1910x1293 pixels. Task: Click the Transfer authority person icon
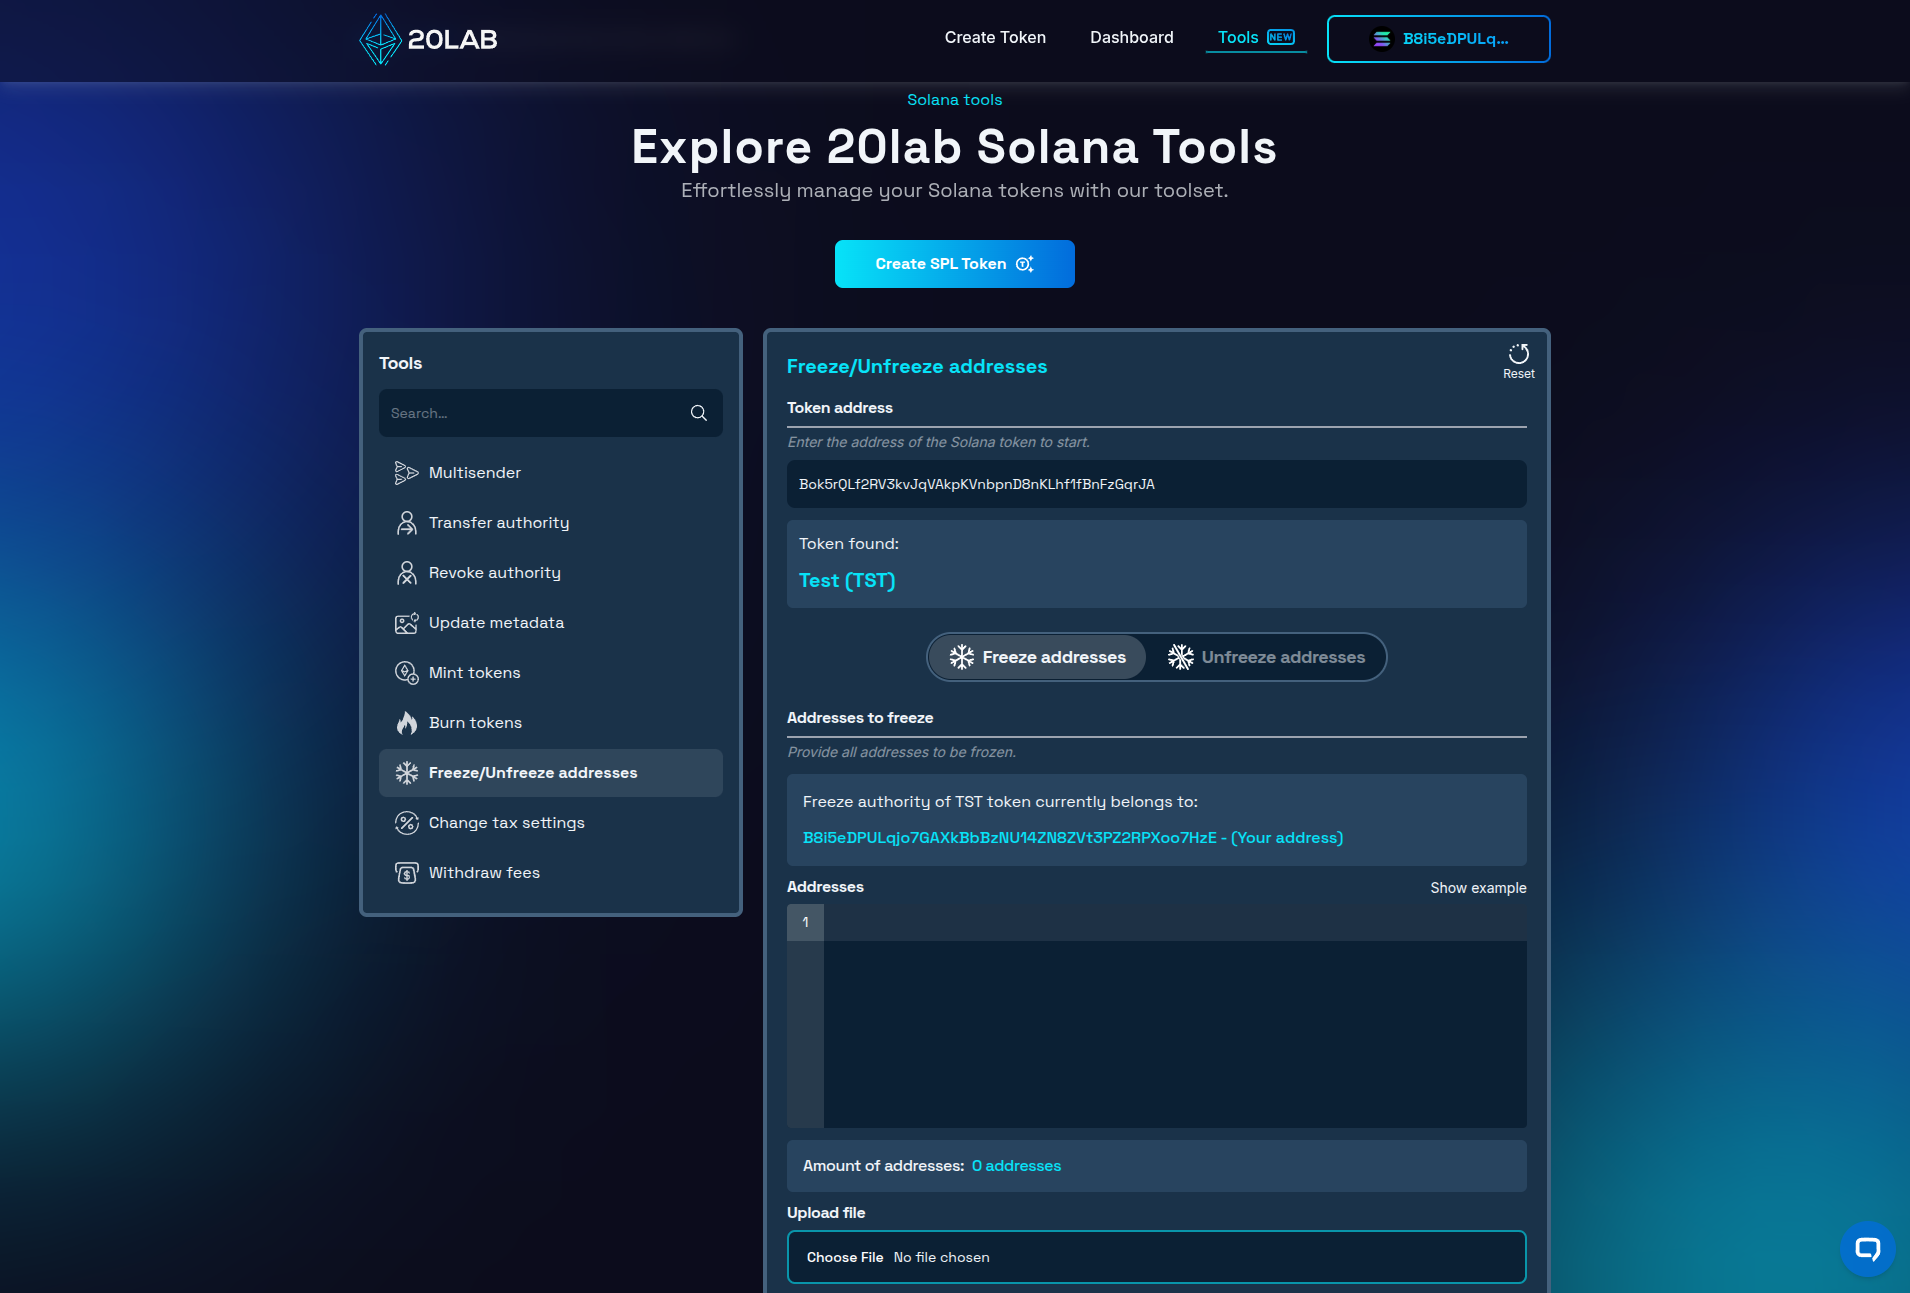[x=406, y=523]
